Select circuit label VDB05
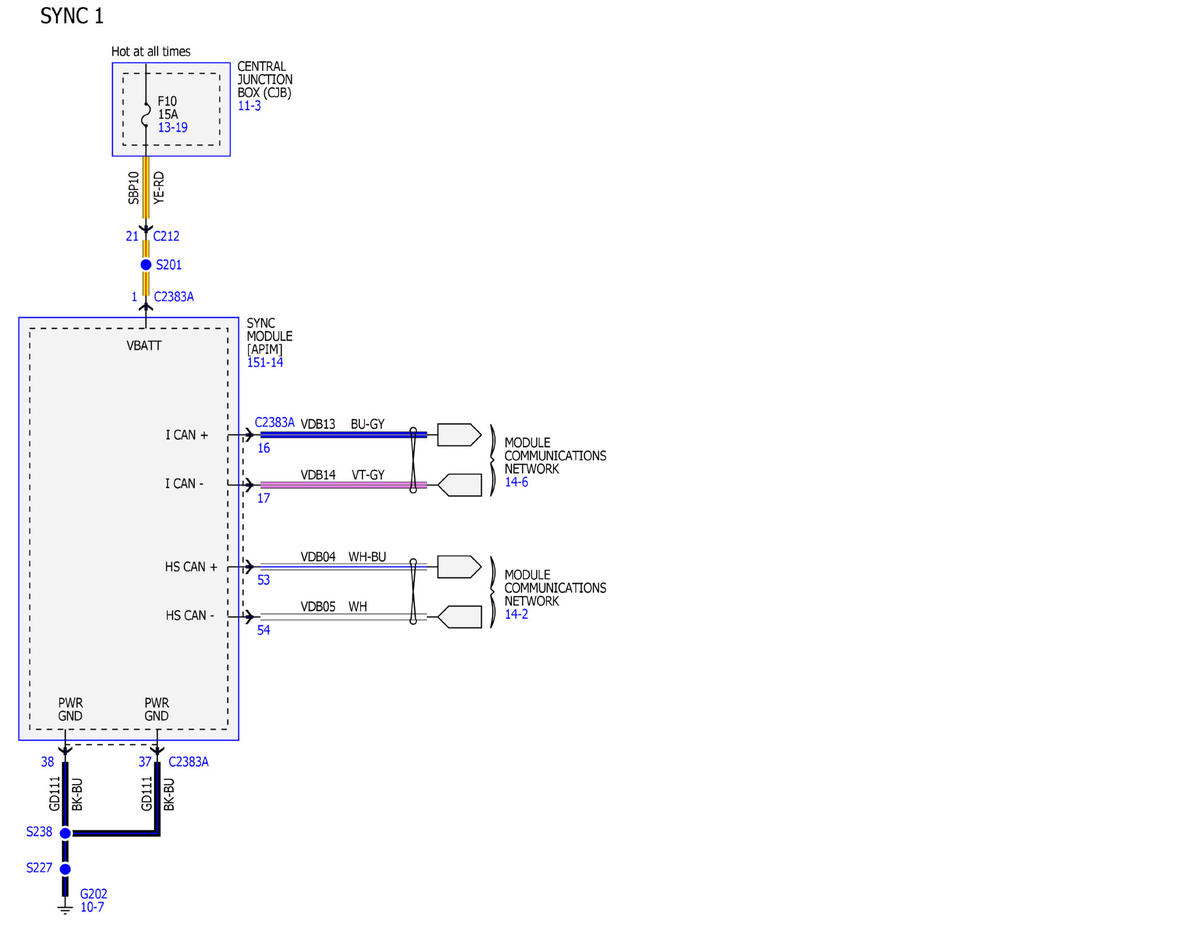This screenshot has height=927, width=1200. (318, 606)
